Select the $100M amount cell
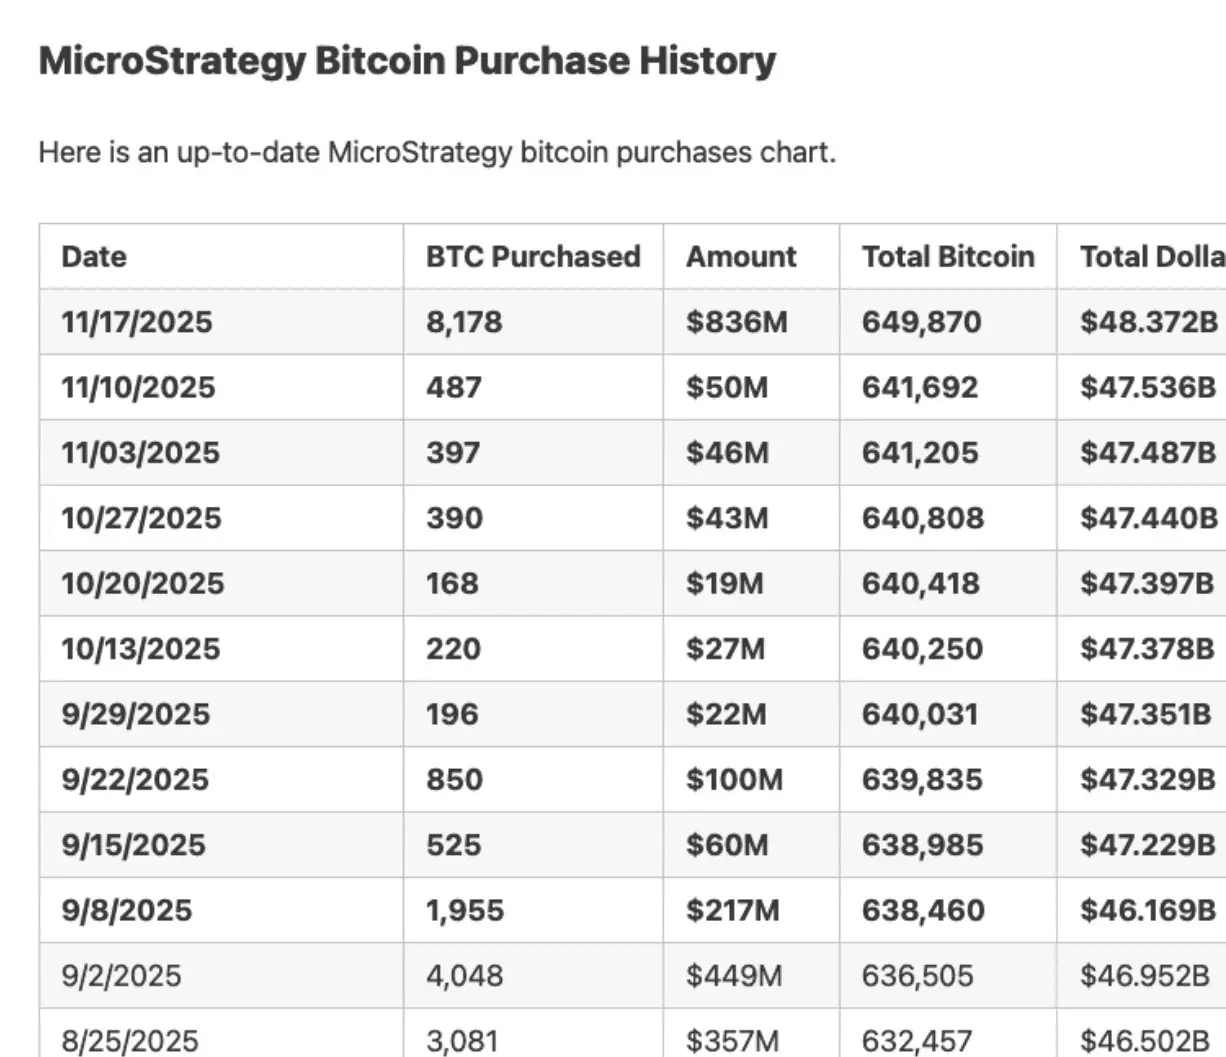 734,779
